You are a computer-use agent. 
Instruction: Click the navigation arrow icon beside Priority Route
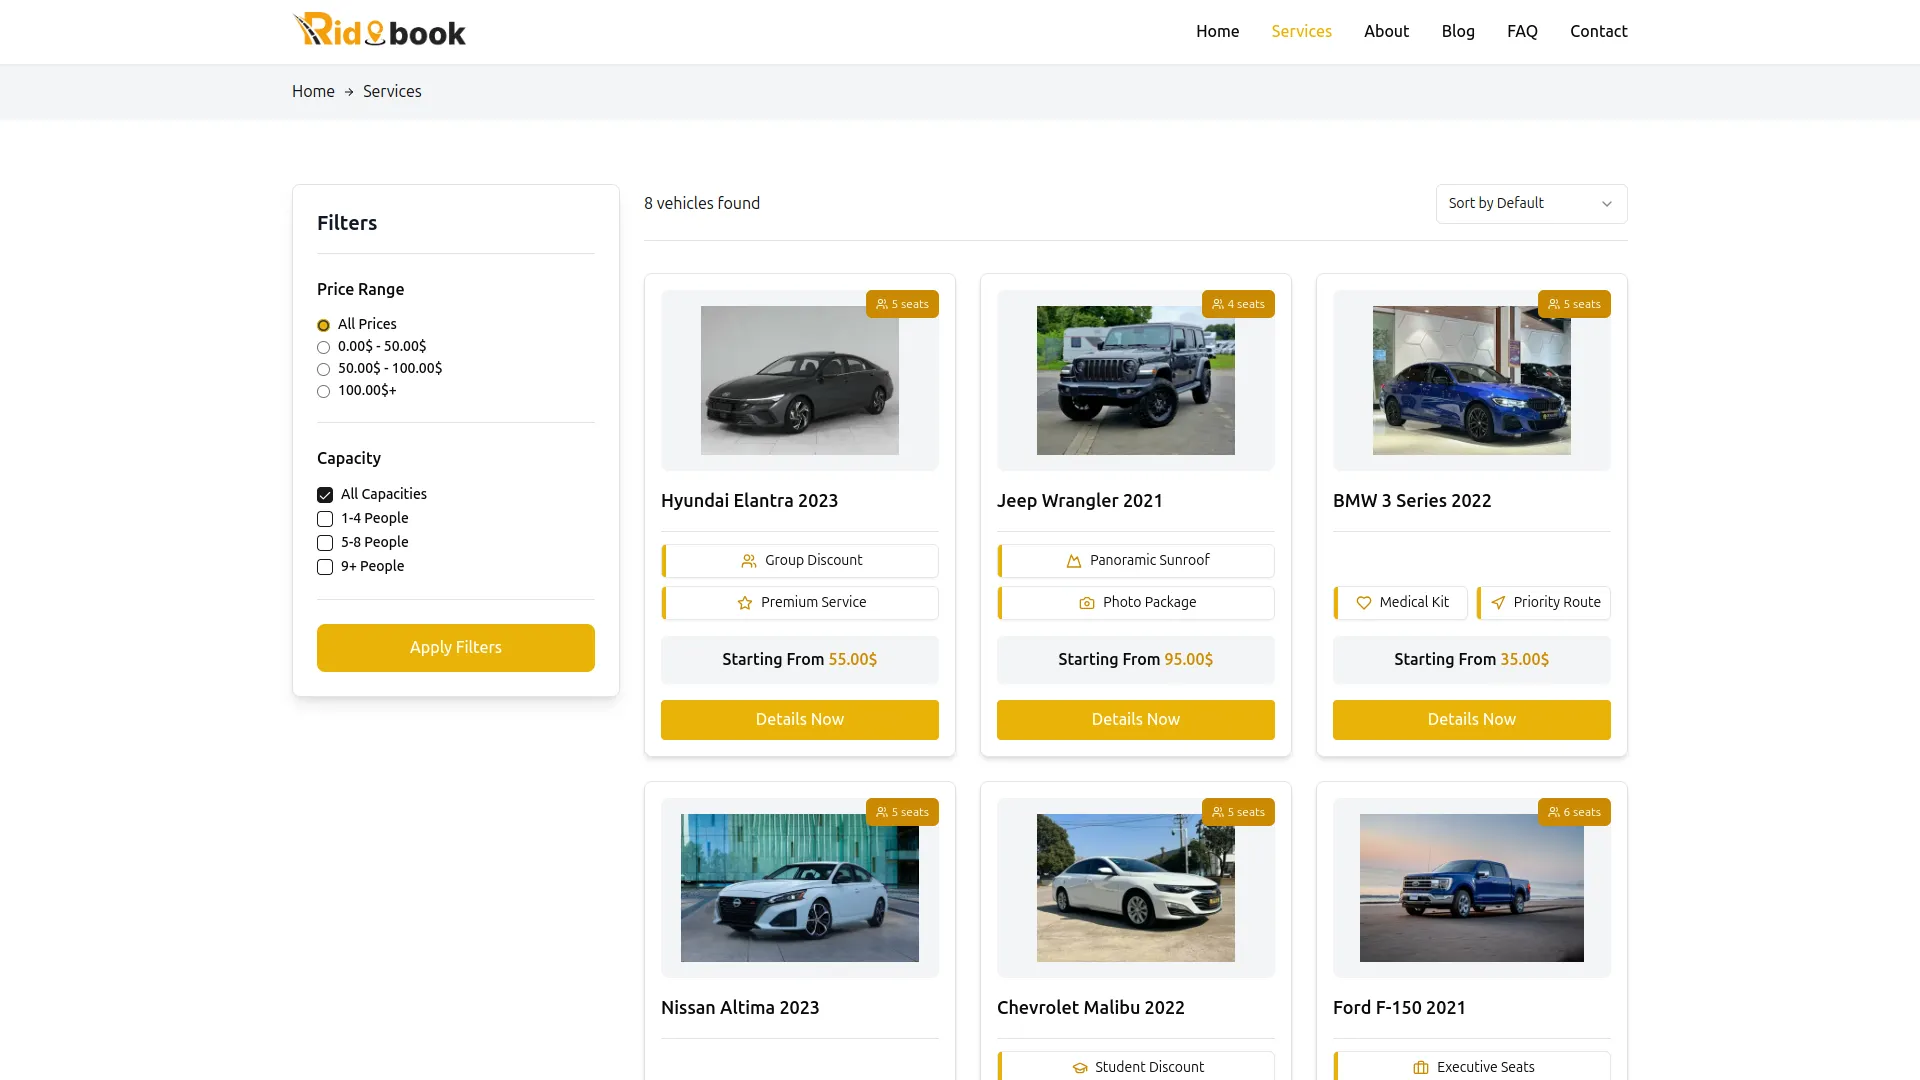[1499, 603]
